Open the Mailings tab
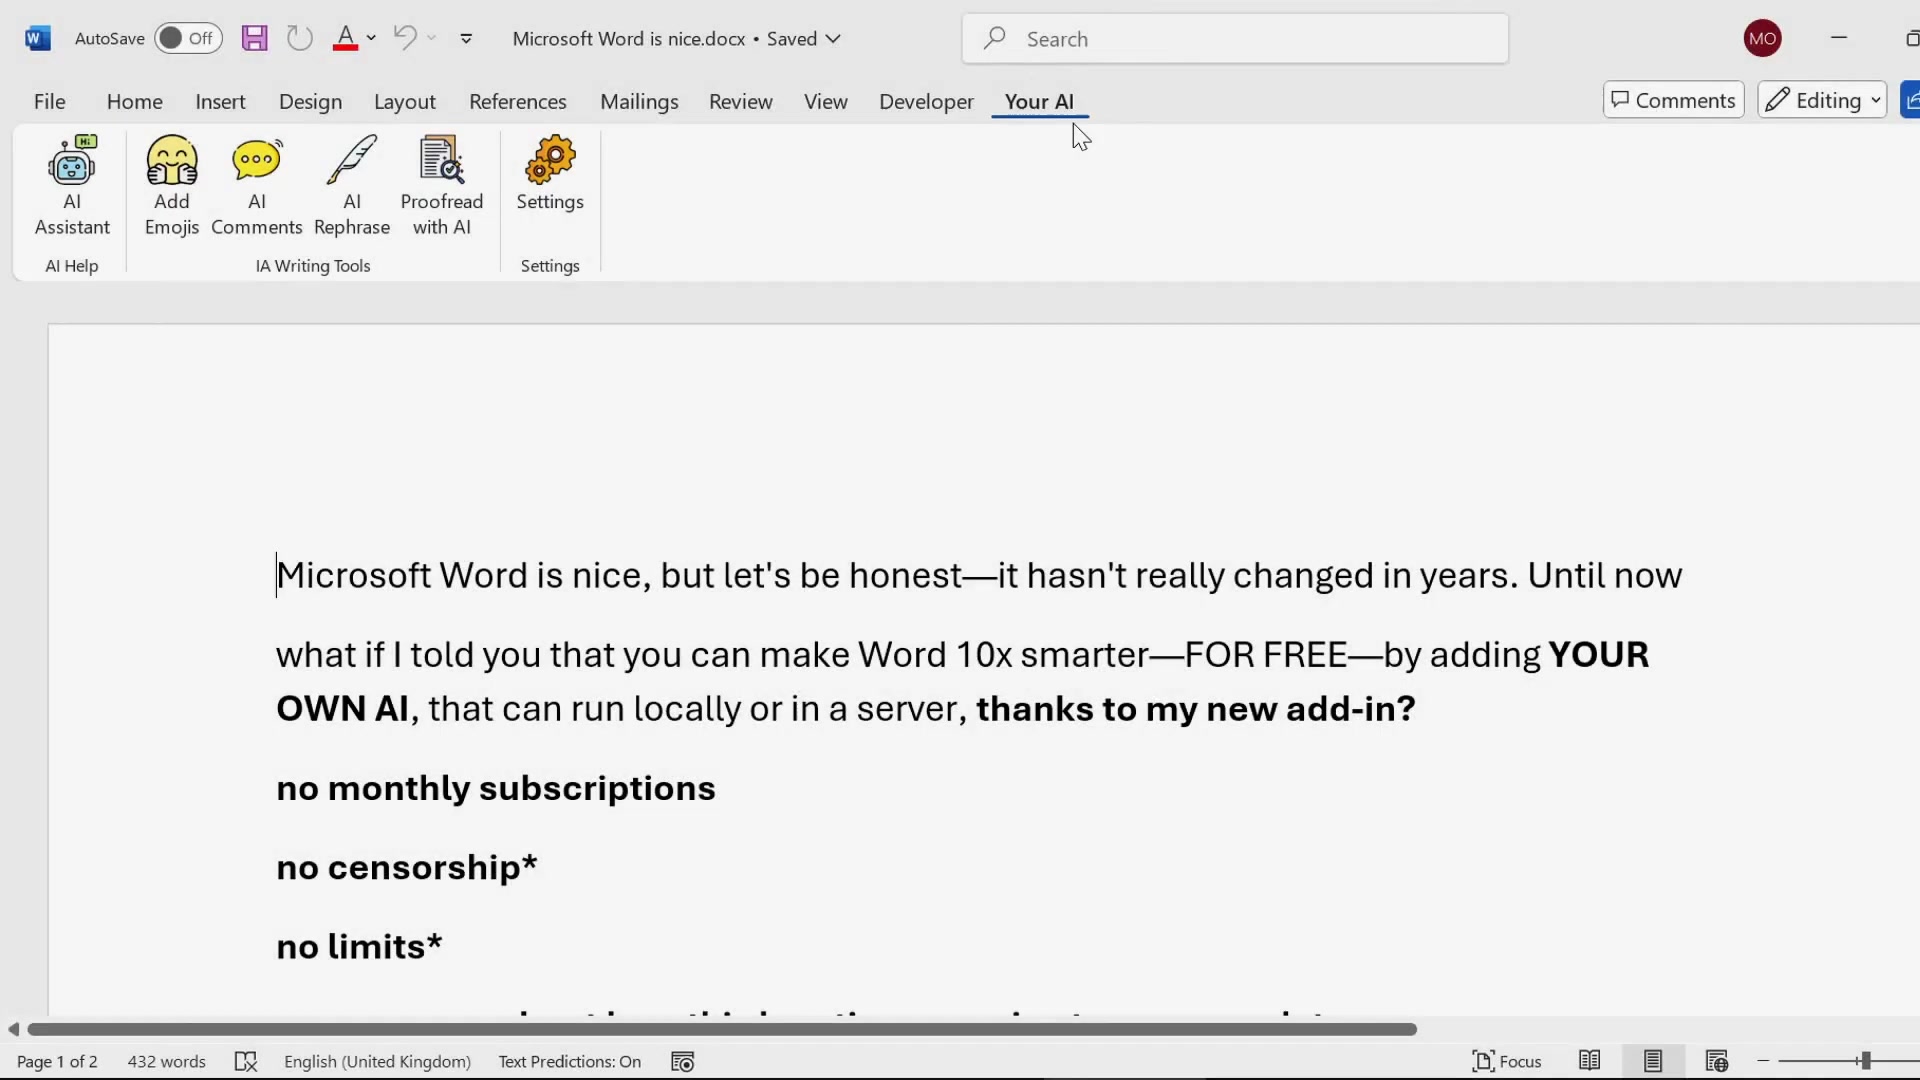Viewport: 1920px width, 1080px height. (639, 101)
